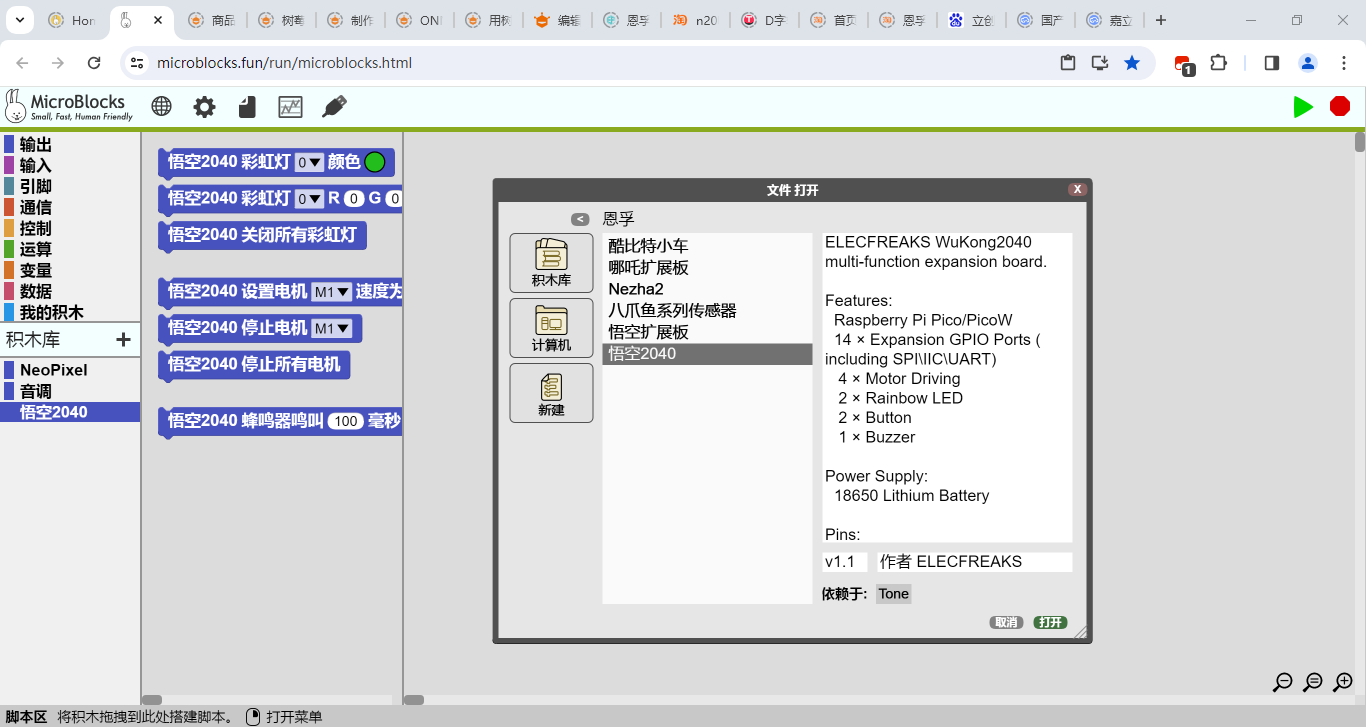Click the browser address bar URL
The image size is (1366, 727).
(x=284, y=63)
